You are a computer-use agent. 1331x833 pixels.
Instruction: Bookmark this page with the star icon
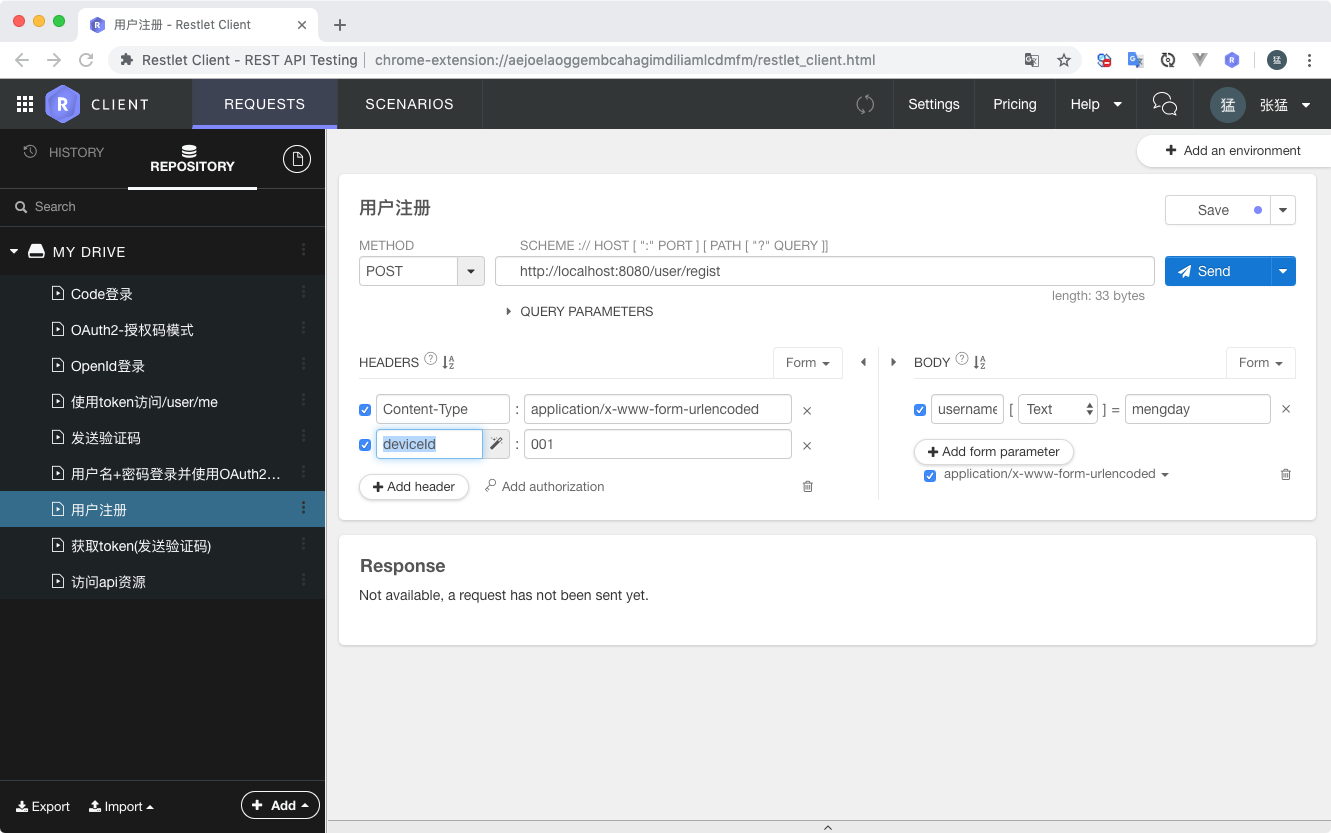(x=1064, y=60)
